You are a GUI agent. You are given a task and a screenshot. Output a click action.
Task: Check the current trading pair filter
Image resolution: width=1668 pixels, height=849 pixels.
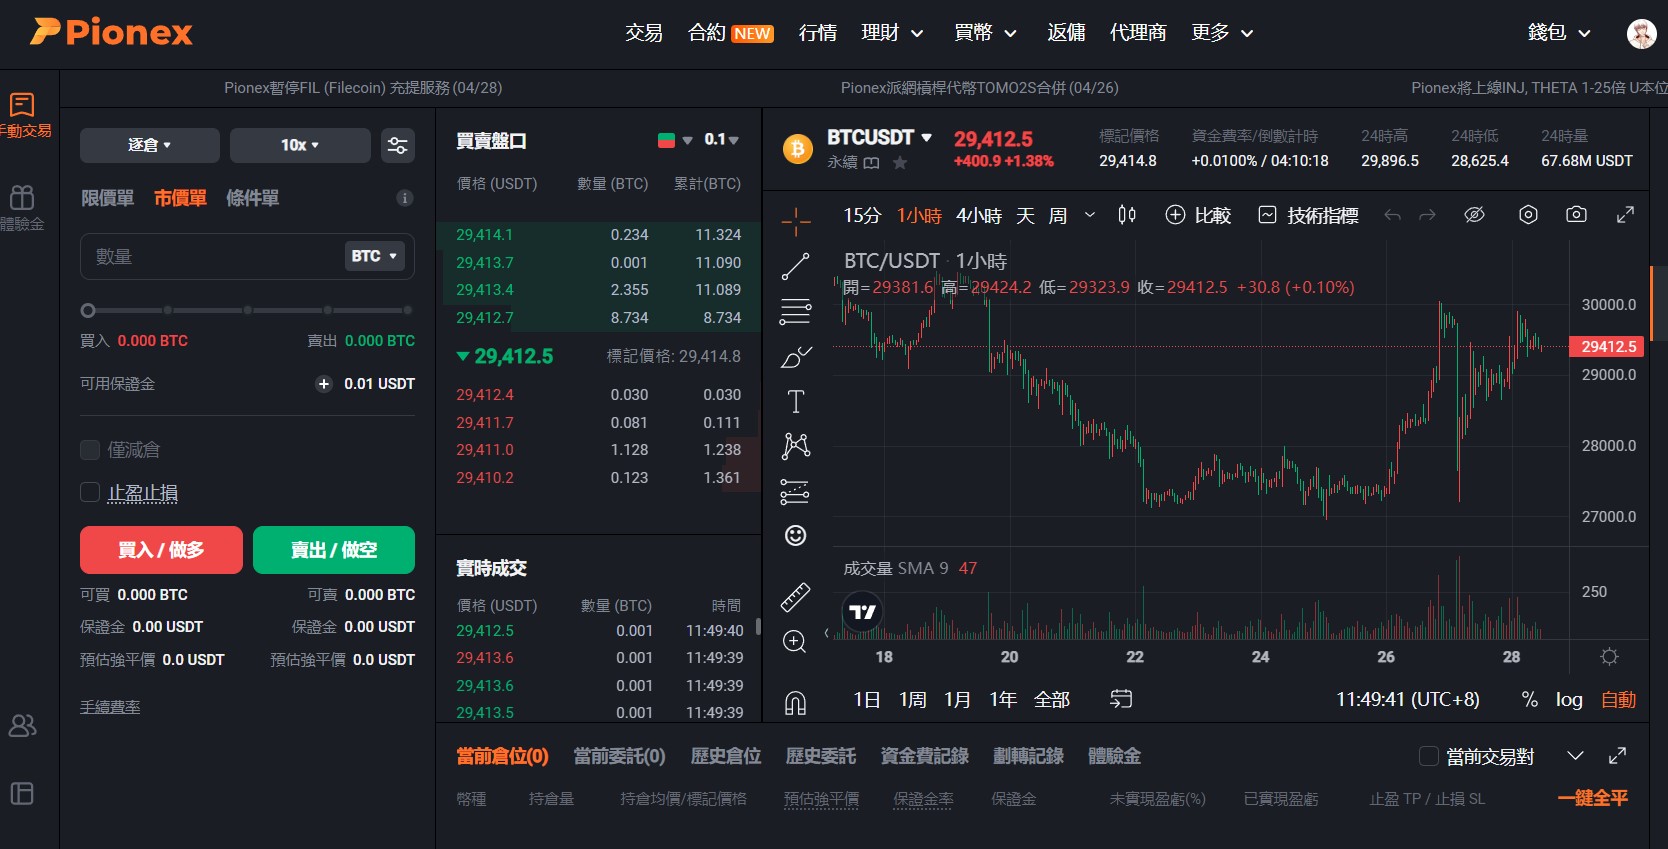[1429, 756]
